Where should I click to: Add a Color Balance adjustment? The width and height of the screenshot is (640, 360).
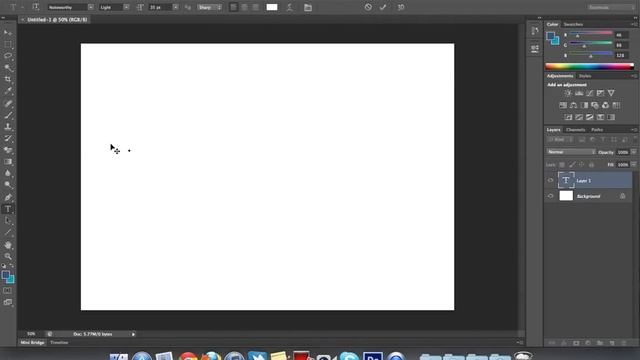click(x=573, y=105)
